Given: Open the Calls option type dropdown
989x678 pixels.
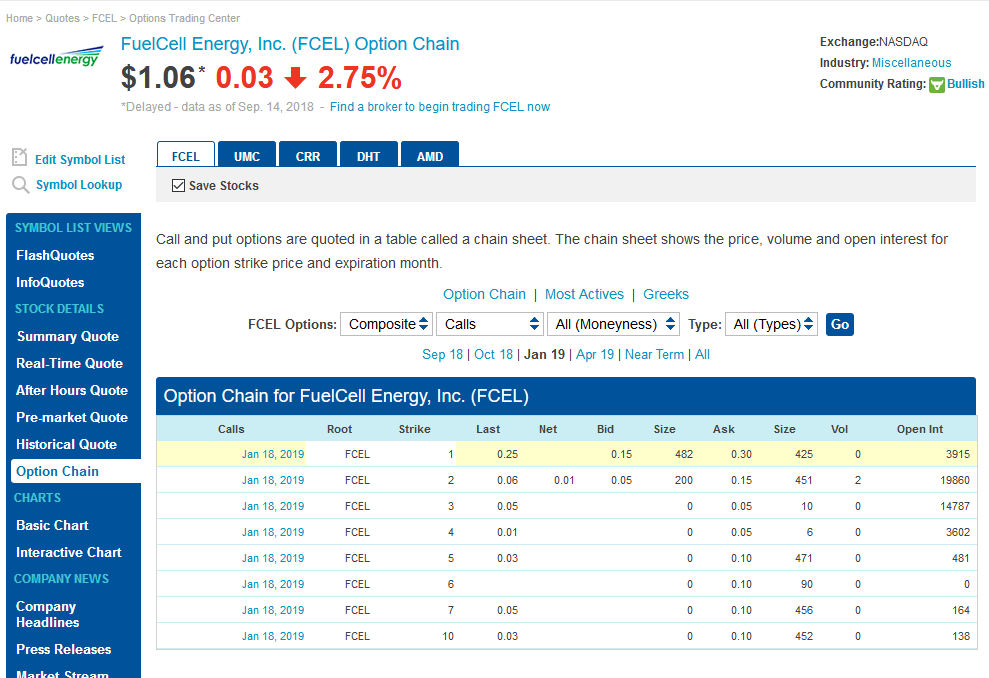Looking at the screenshot, I should pyautogui.click(x=489, y=324).
